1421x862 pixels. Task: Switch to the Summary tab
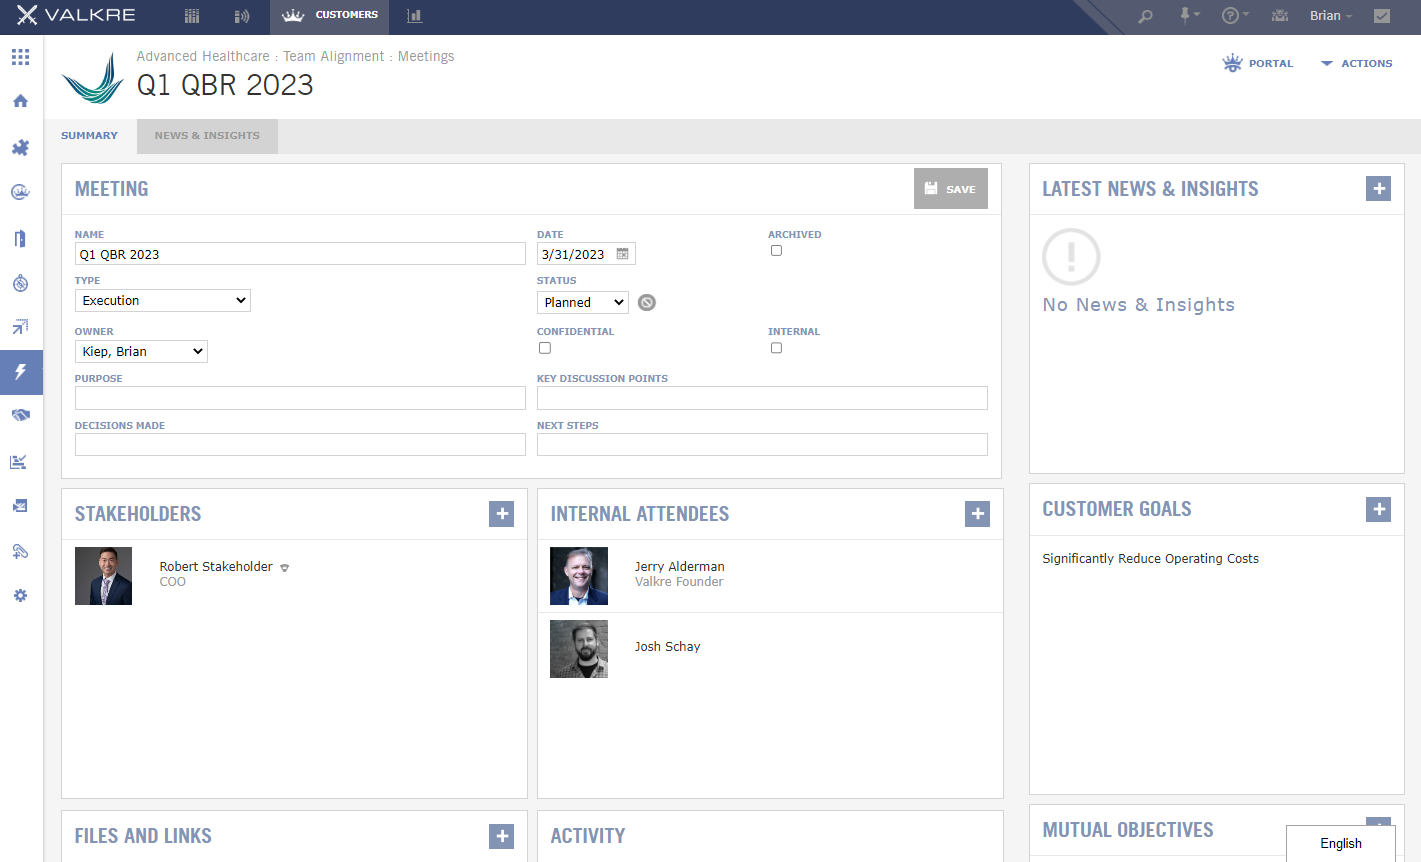coord(89,136)
